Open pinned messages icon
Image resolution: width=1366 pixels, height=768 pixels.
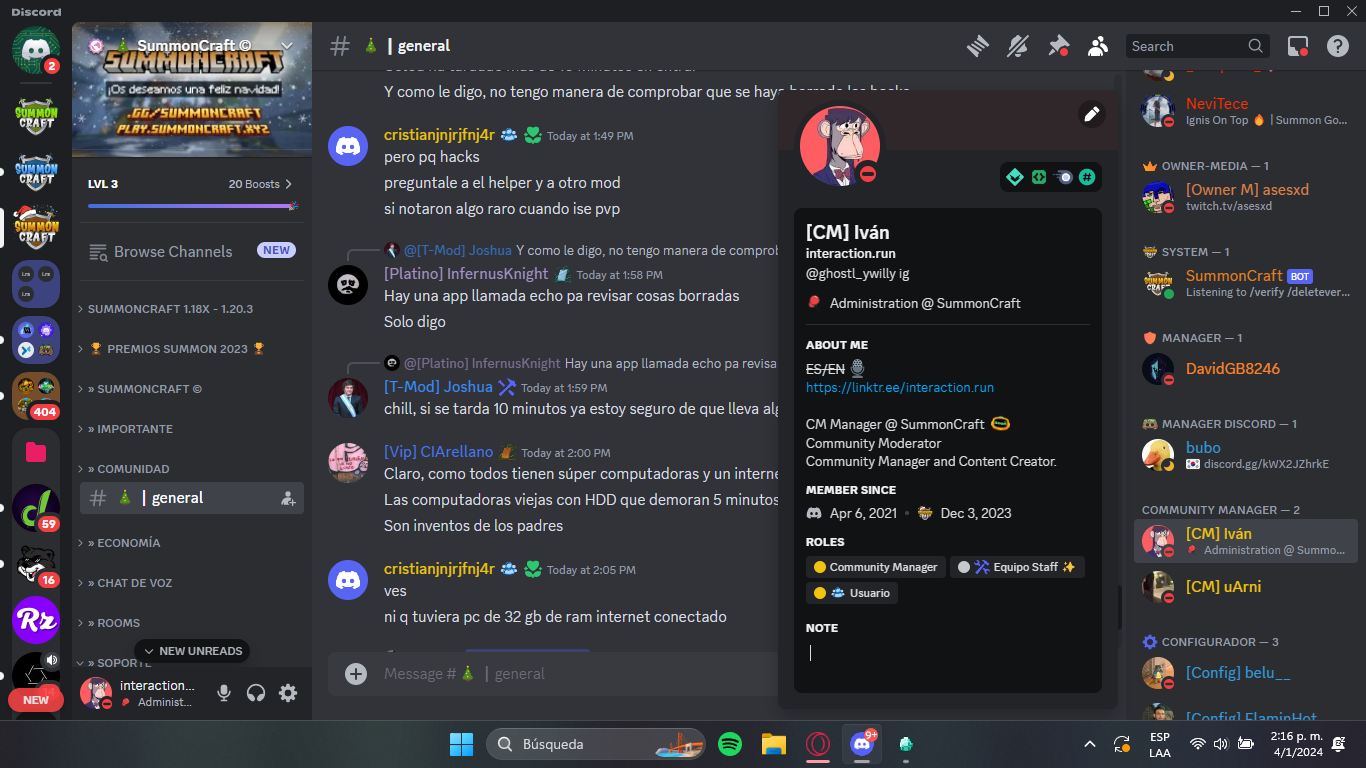click(x=1058, y=46)
